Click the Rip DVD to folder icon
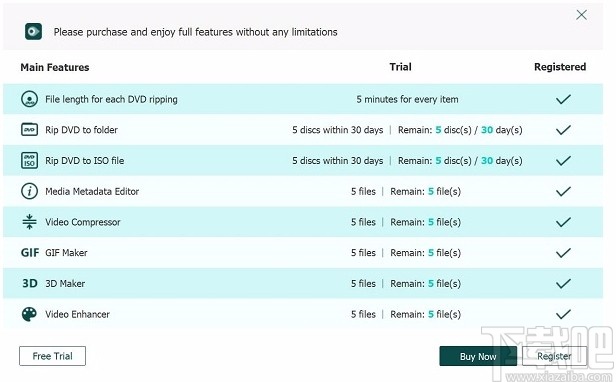The image size is (616, 382). 29,130
